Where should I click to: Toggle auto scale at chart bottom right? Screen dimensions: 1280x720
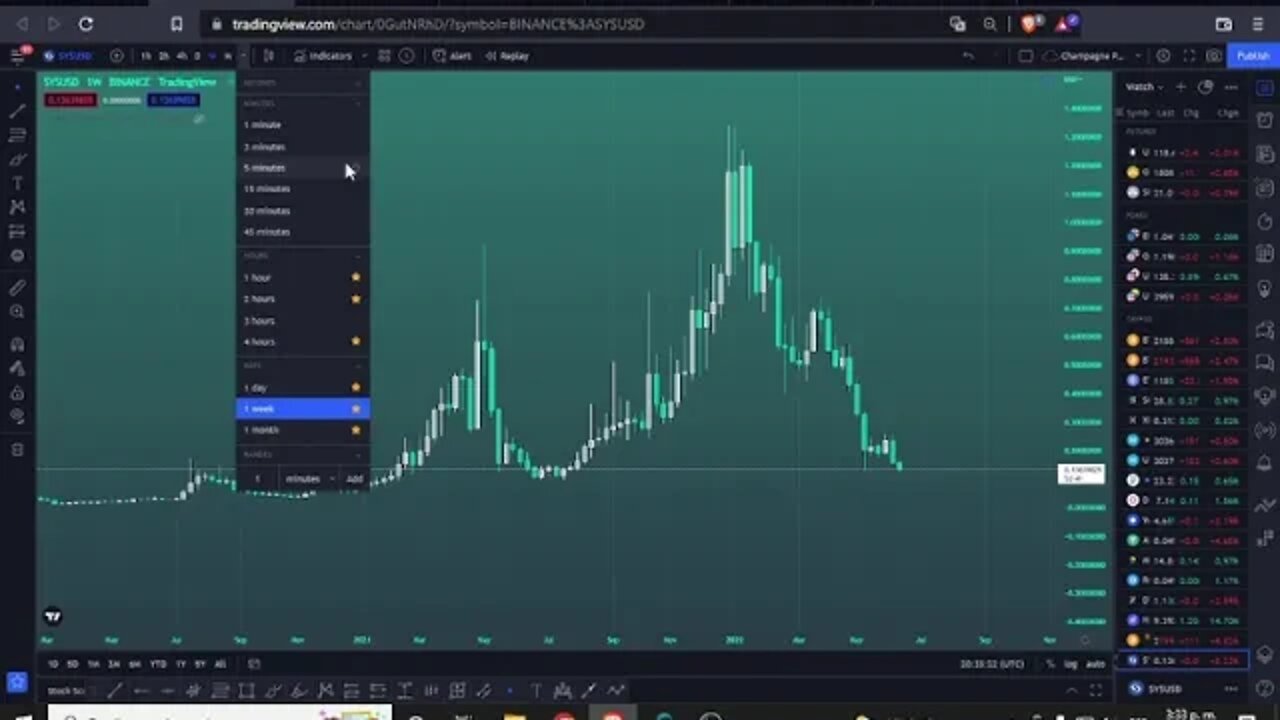coord(1095,664)
